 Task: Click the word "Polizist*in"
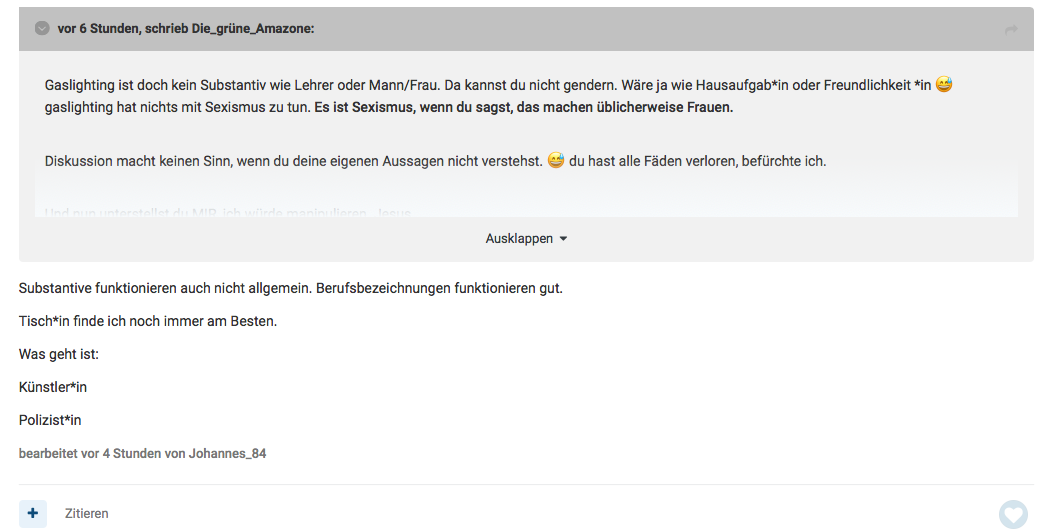click(x=50, y=420)
